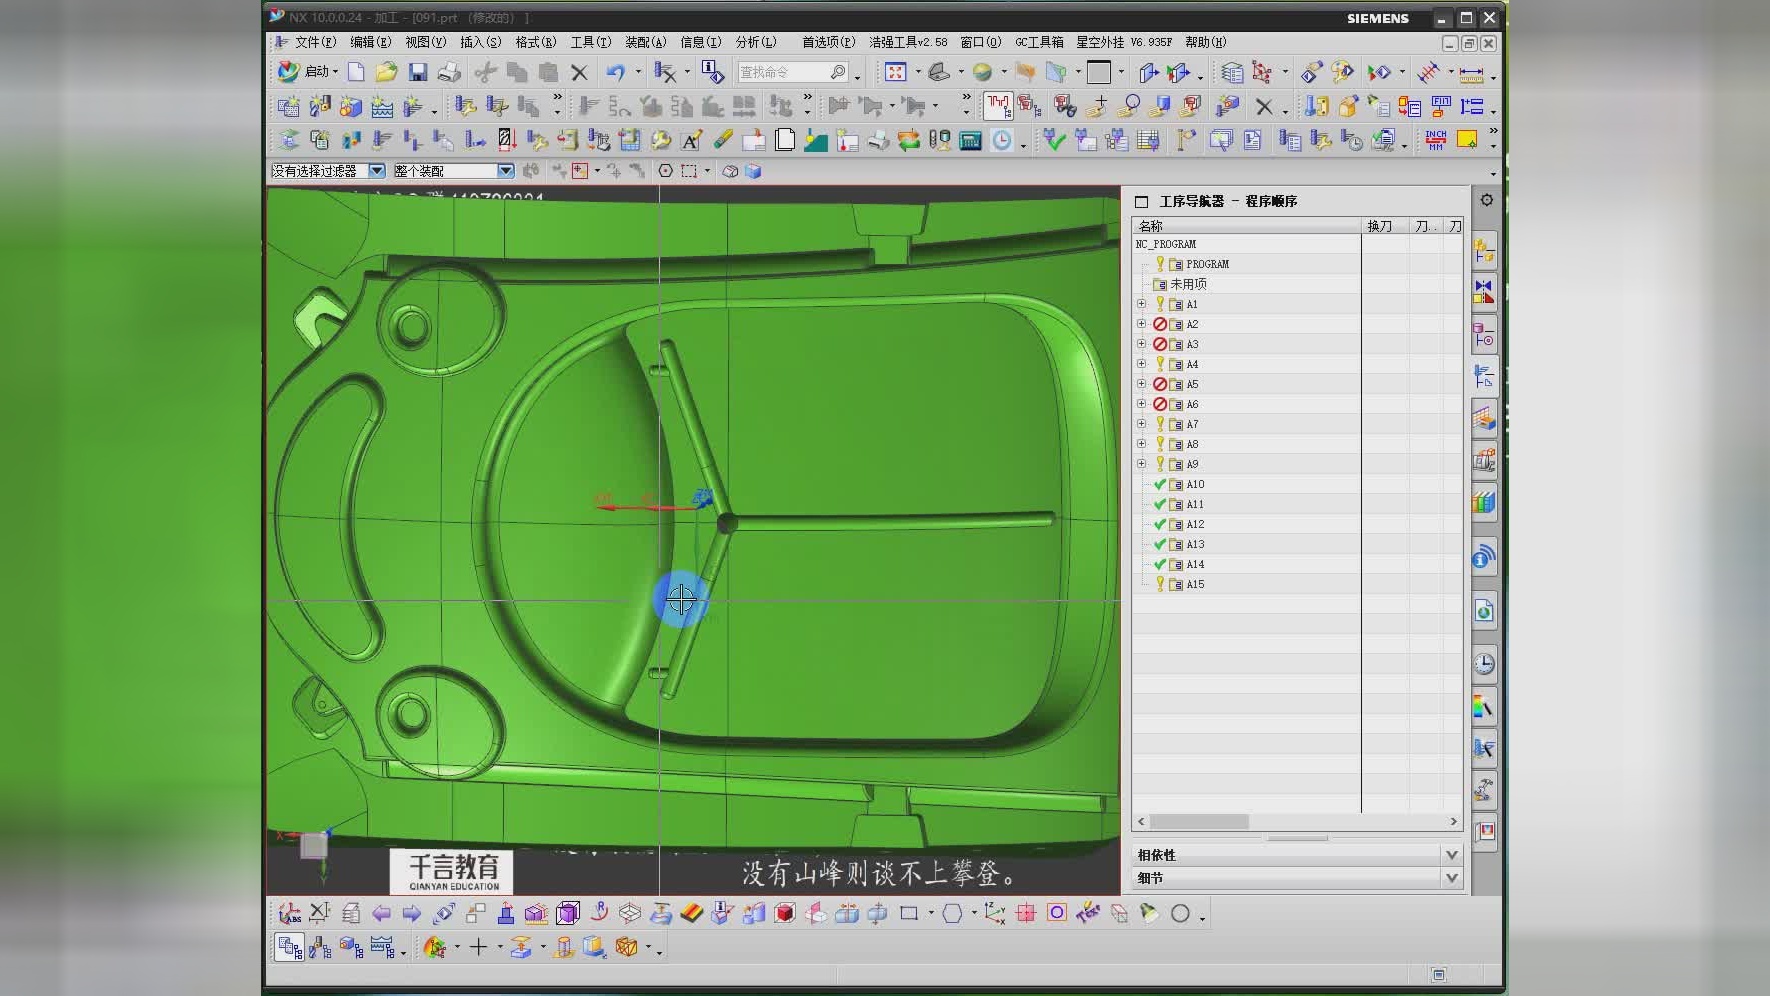1770x996 pixels.
Task: Click the Print icon in the toolbar
Action: [449, 72]
